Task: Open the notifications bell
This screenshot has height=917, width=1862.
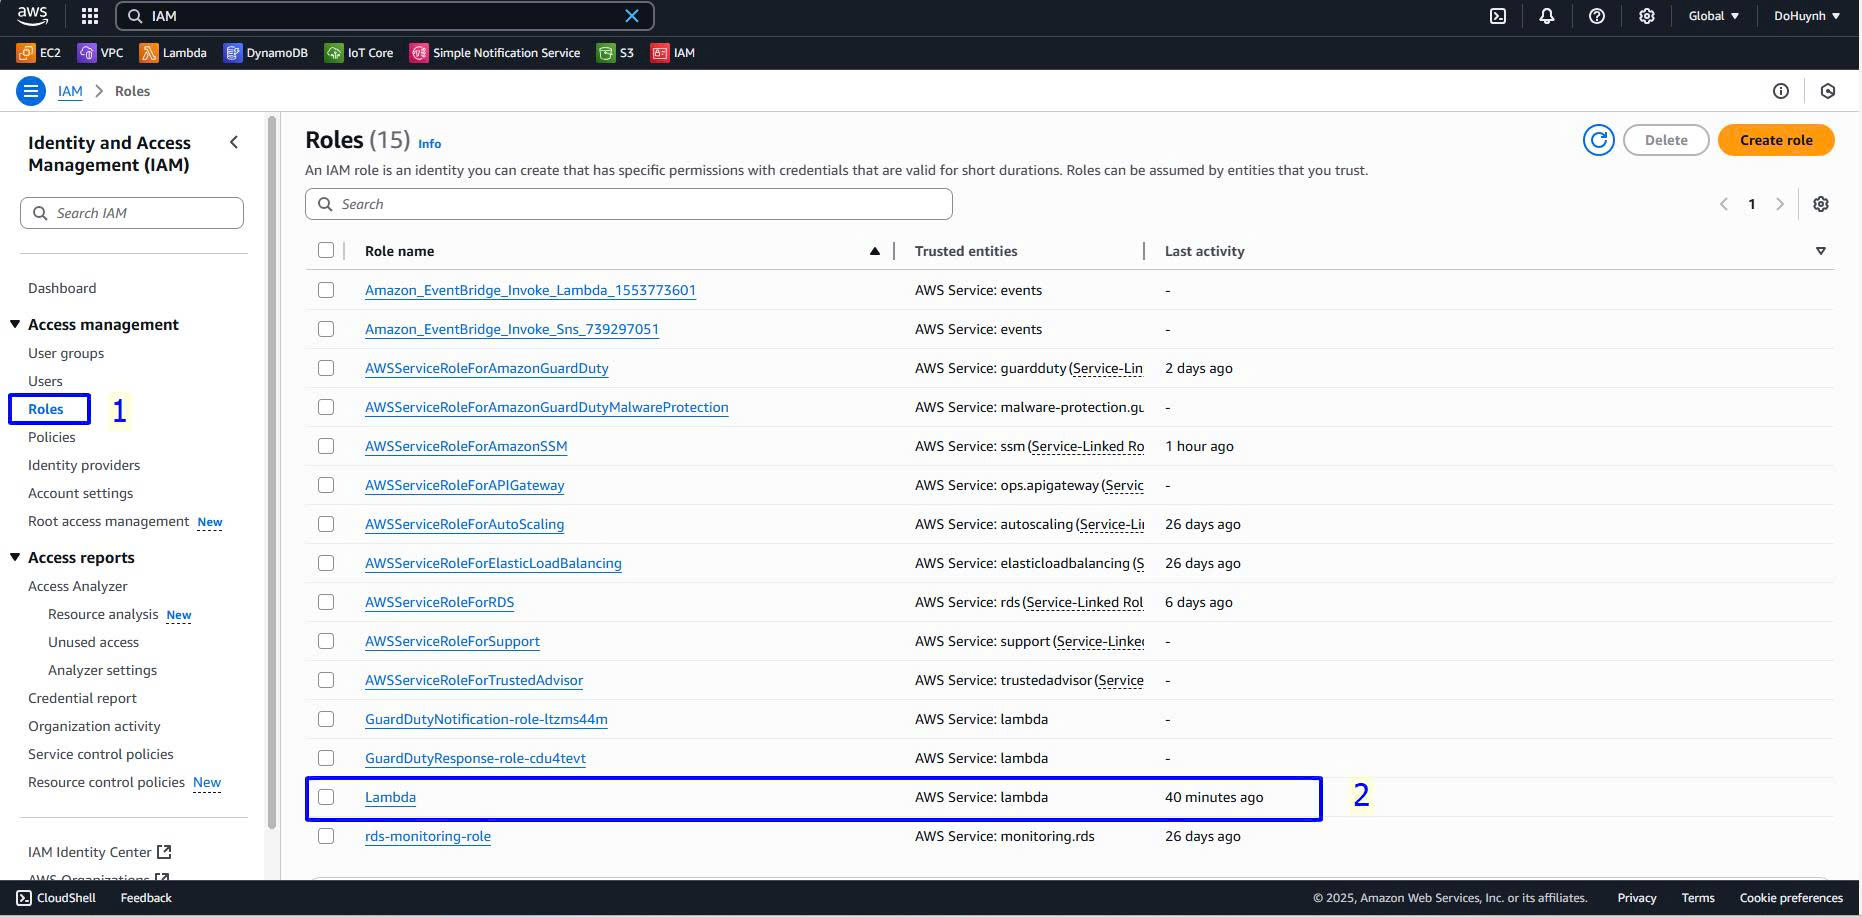Action: click(x=1547, y=16)
